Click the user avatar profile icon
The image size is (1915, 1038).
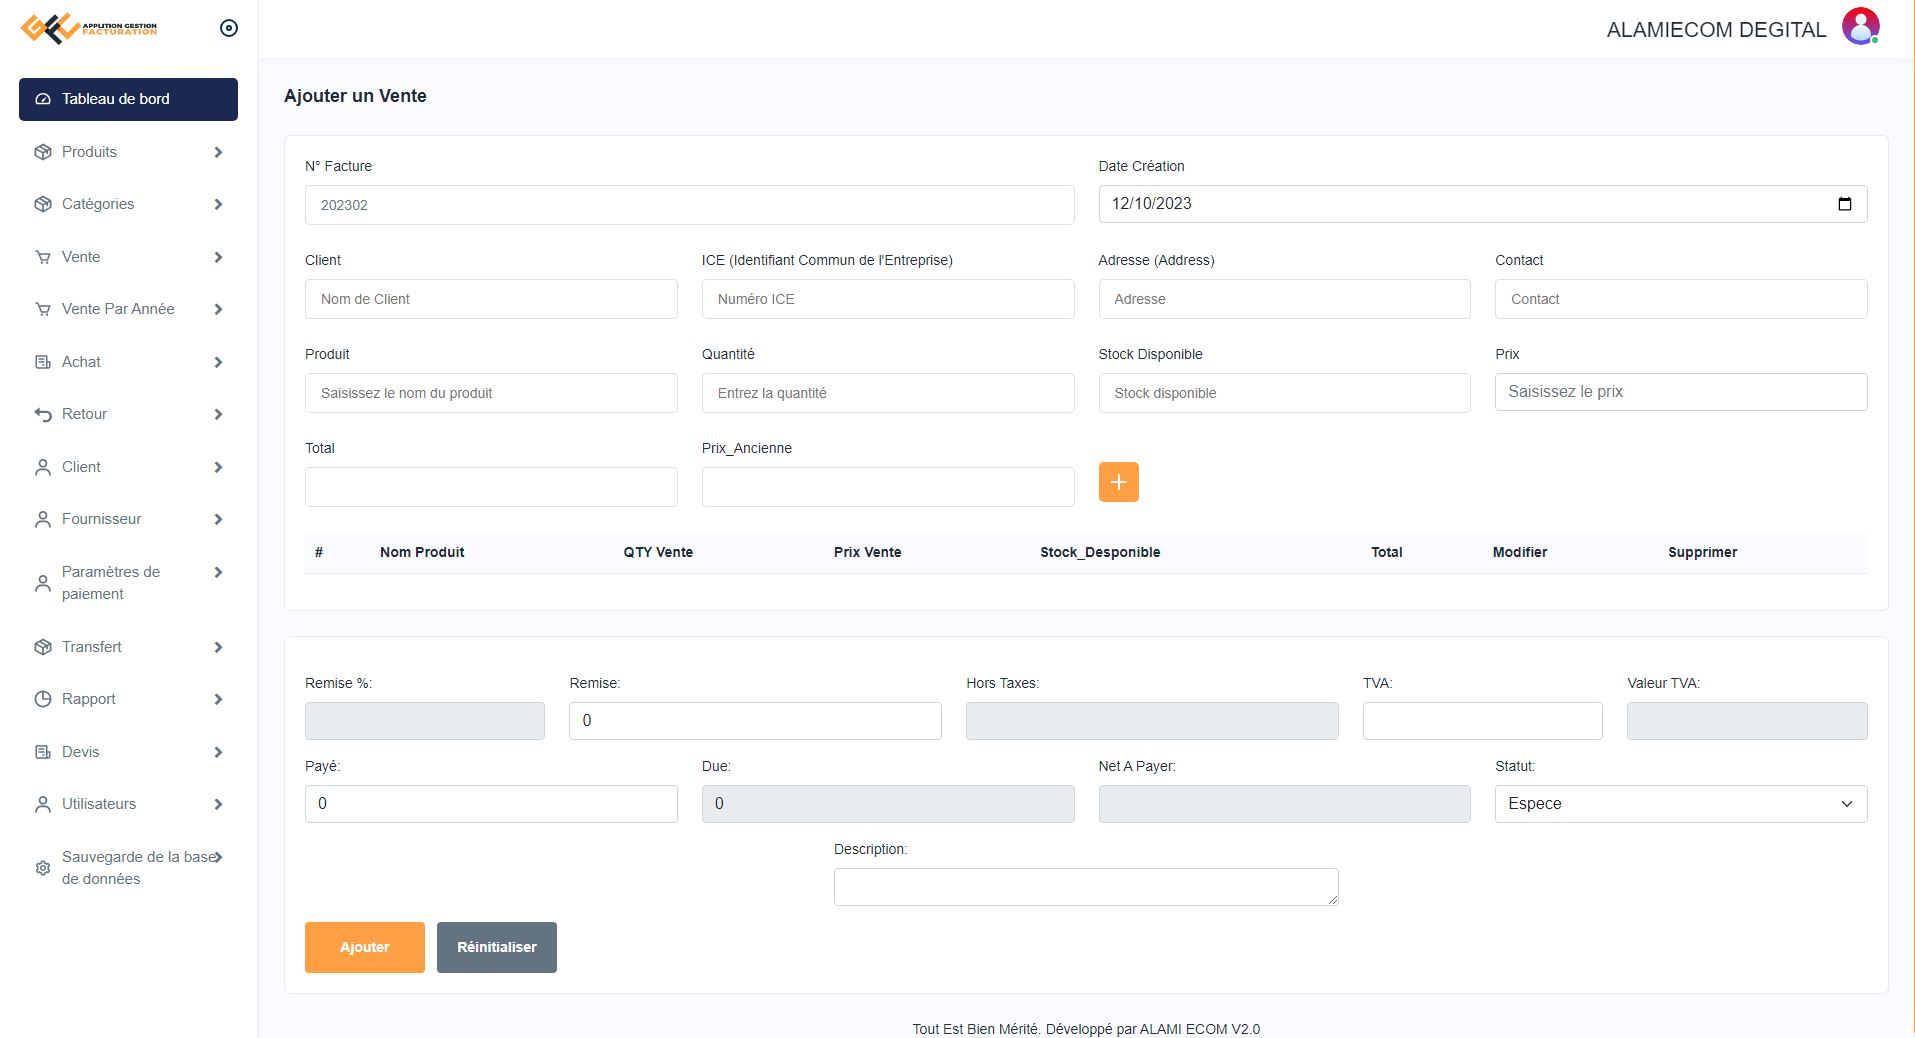tap(1860, 27)
